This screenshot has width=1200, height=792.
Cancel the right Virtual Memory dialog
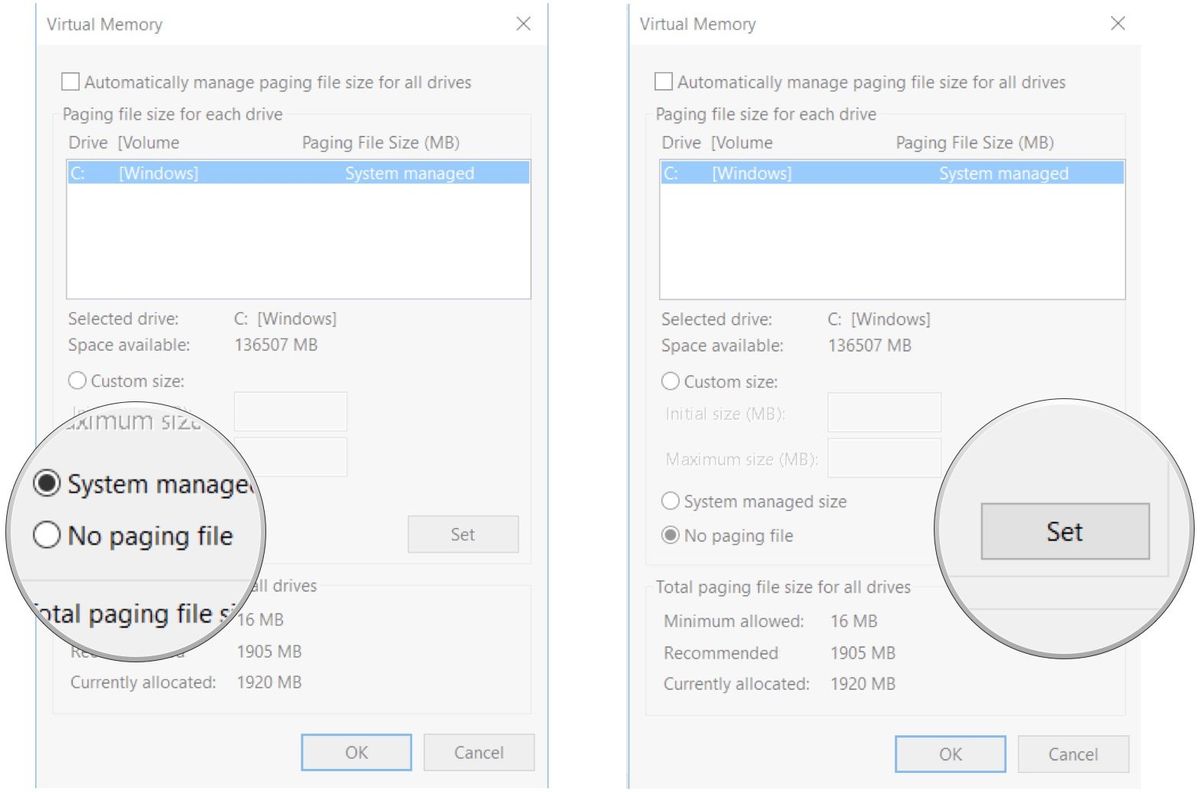coord(1073,754)
